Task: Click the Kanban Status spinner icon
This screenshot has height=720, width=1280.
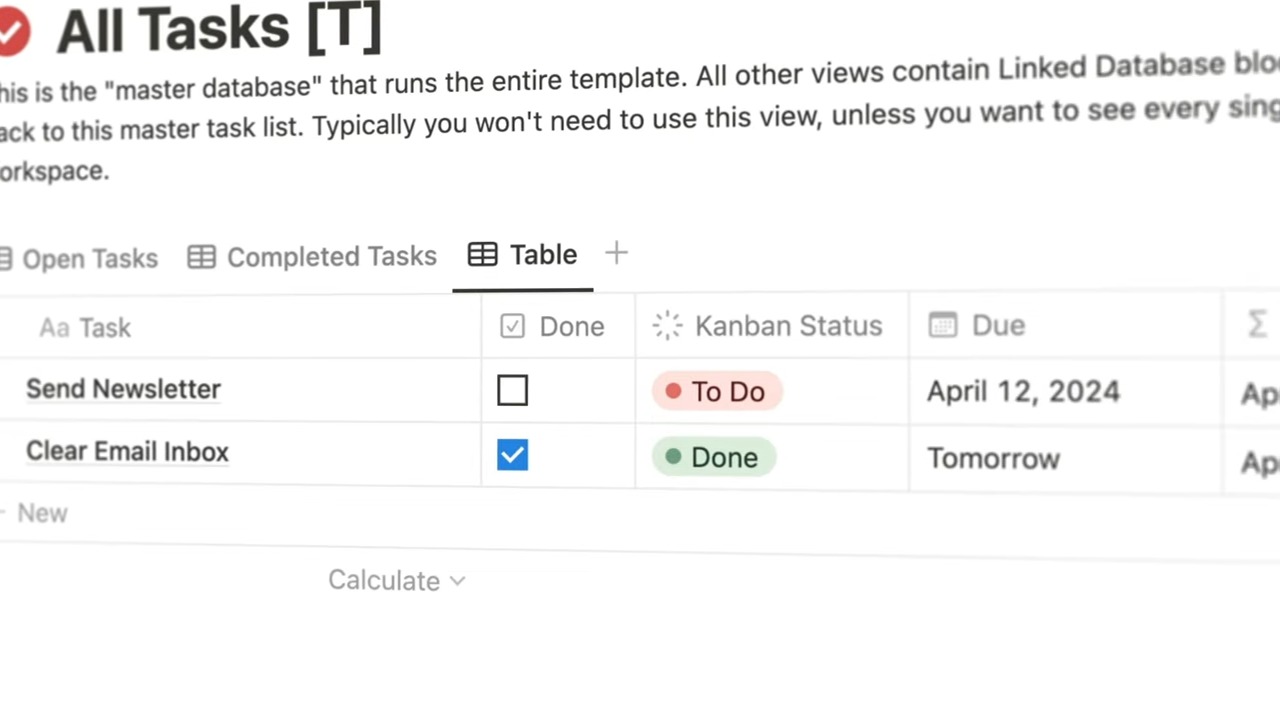Action: (x=667, y=325)
